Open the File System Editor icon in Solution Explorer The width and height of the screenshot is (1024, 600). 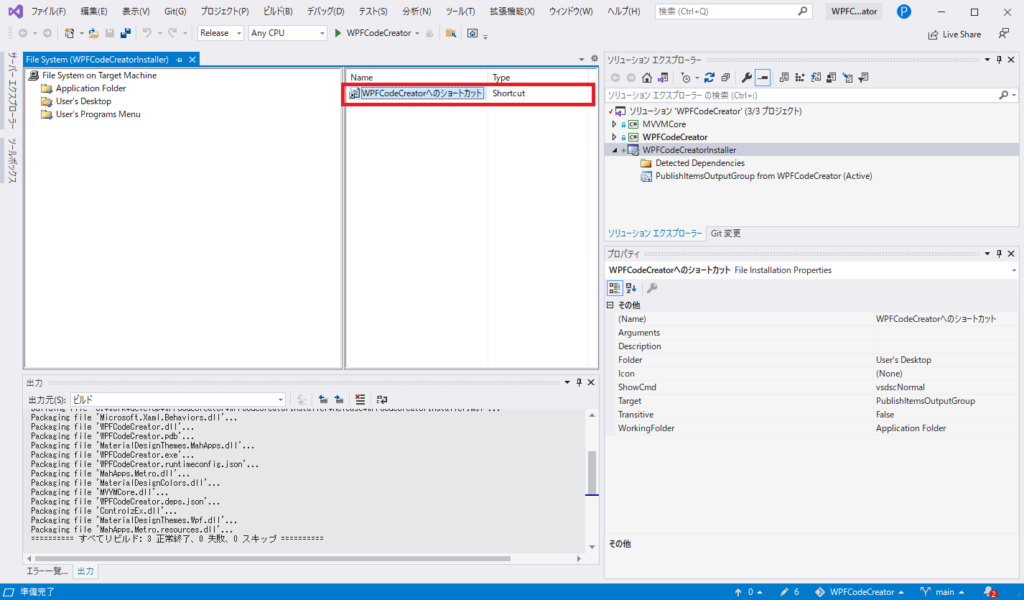[x=784, y=78]
